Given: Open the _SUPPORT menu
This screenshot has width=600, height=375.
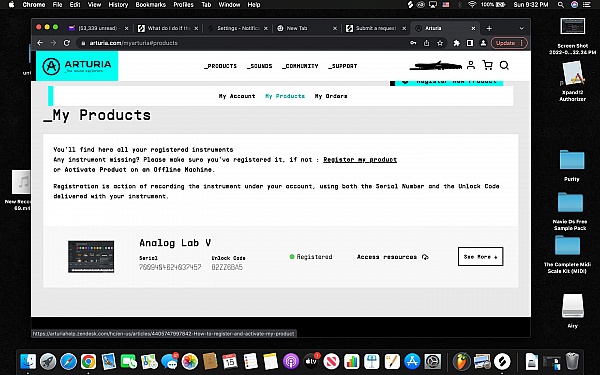Looking at the screenshot, I should pos(342,66).
